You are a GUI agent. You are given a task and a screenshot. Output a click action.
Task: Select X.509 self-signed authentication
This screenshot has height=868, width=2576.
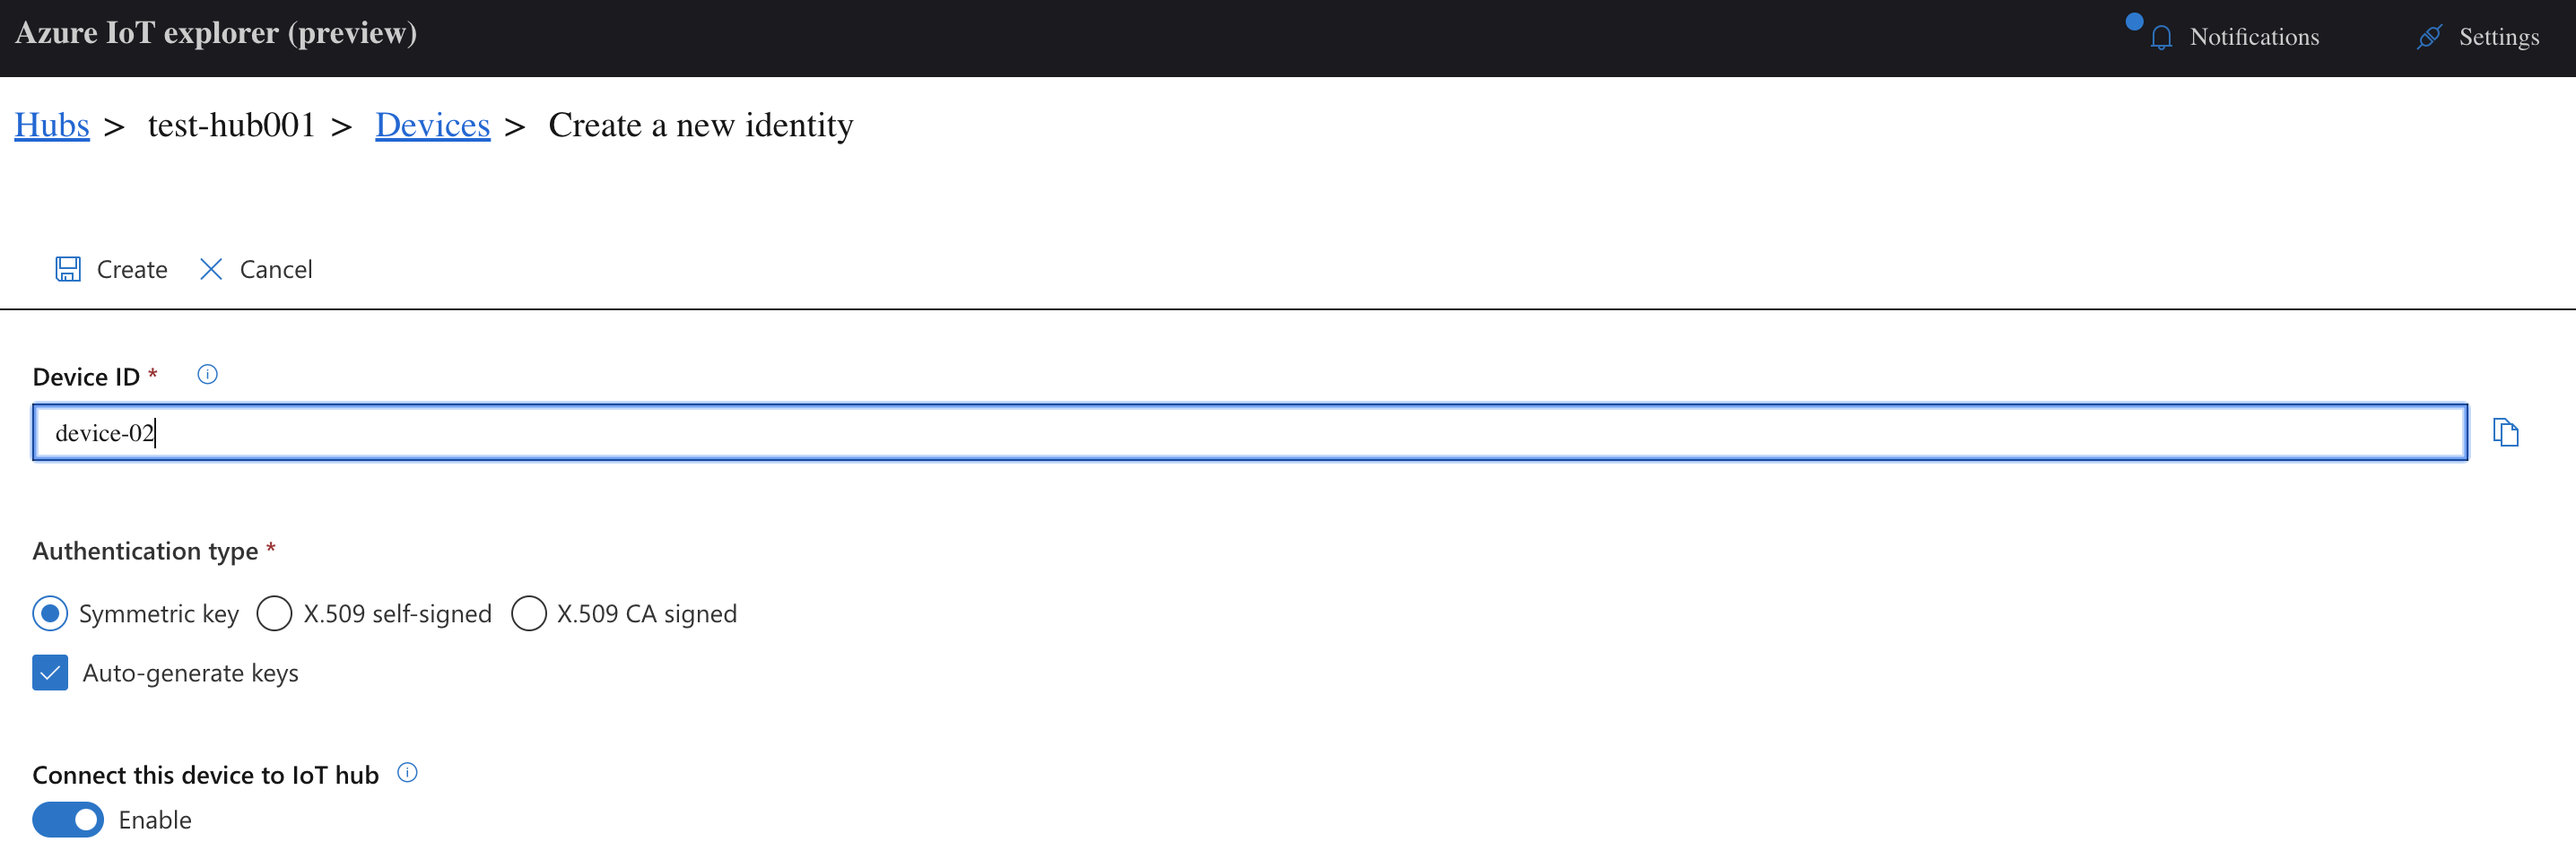pyautogui.click(x=273, y=613)
